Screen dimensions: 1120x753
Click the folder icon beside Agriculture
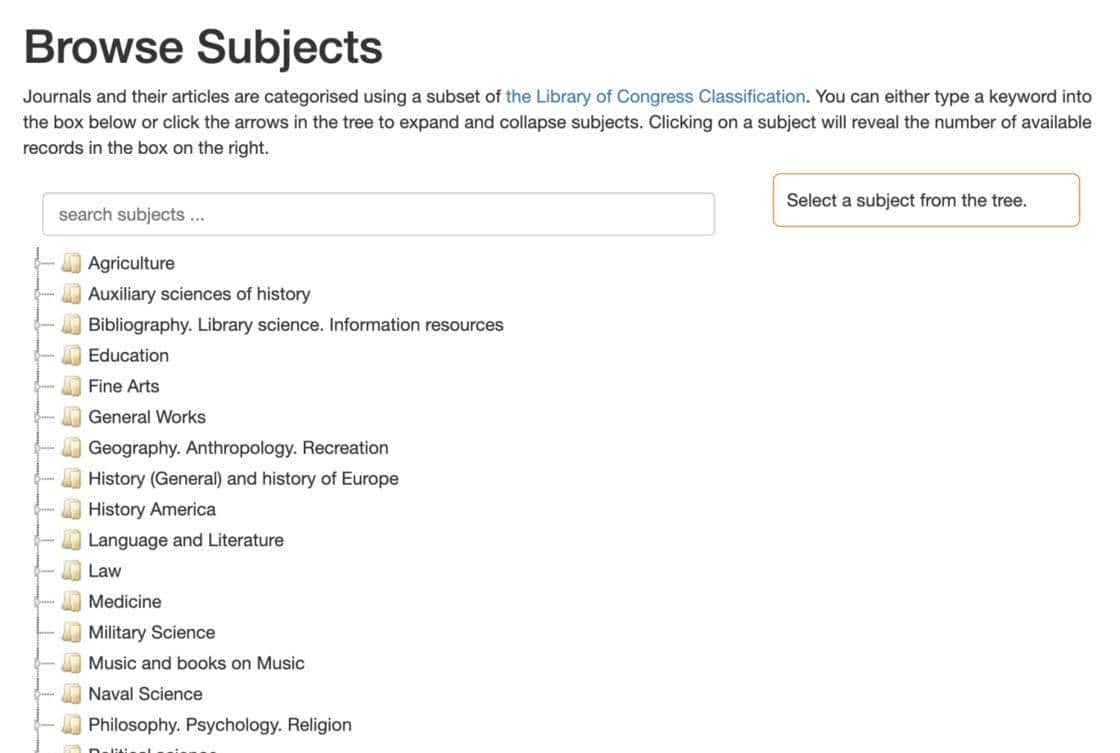(71, 263)
